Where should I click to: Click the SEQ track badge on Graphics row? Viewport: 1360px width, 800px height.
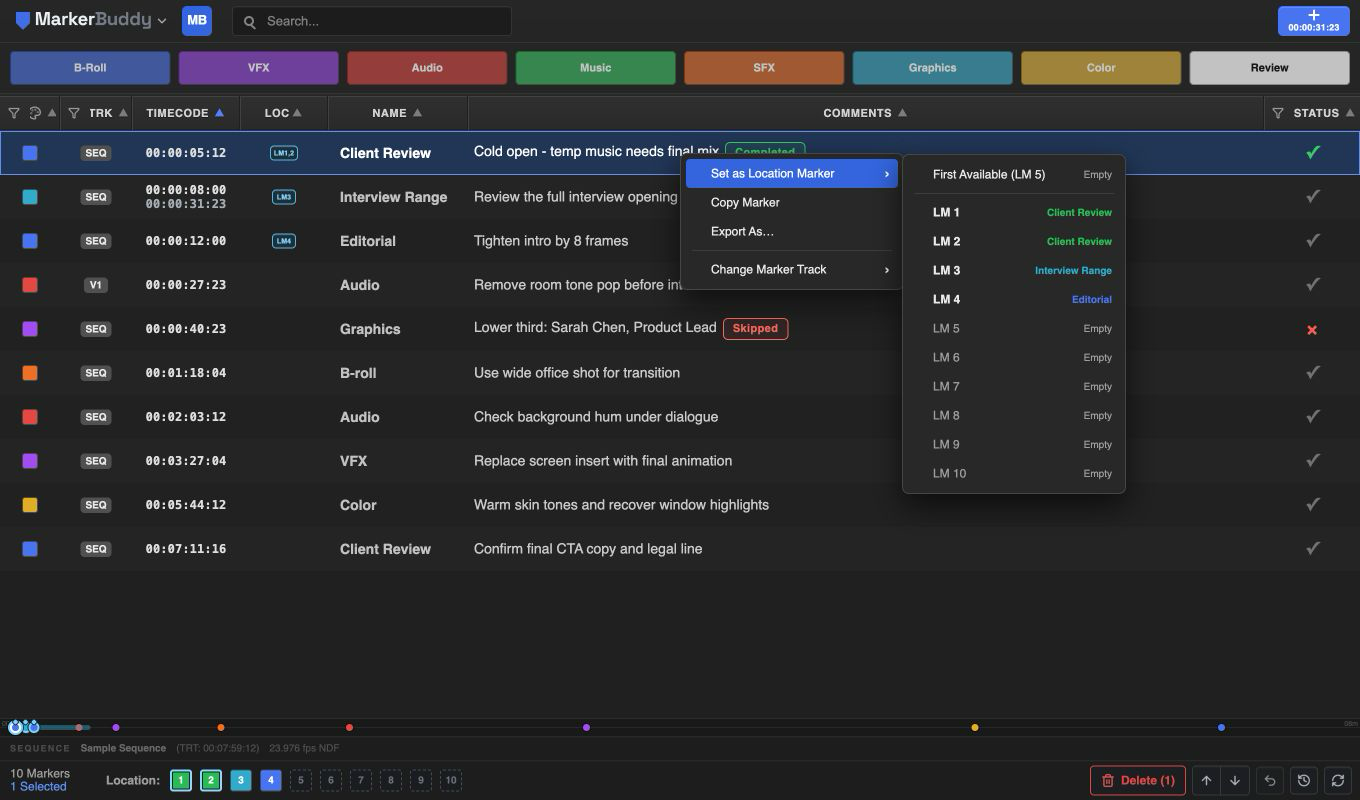(x=96, y=329)
